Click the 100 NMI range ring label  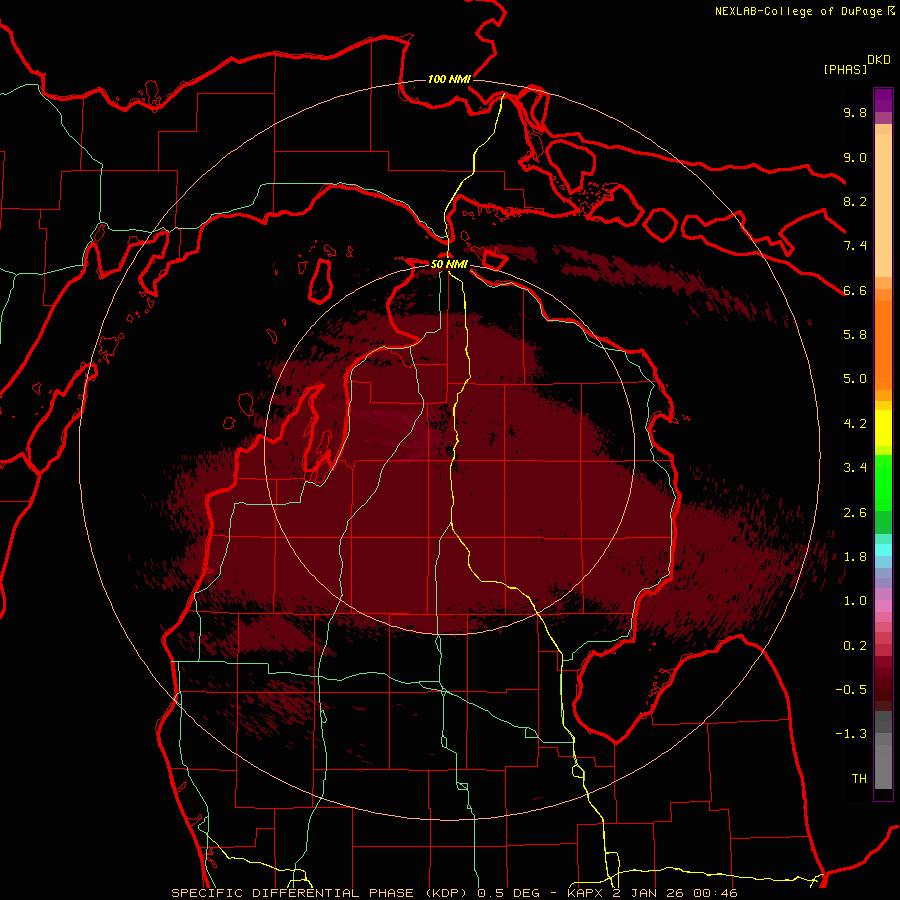[x=449, y=79]
